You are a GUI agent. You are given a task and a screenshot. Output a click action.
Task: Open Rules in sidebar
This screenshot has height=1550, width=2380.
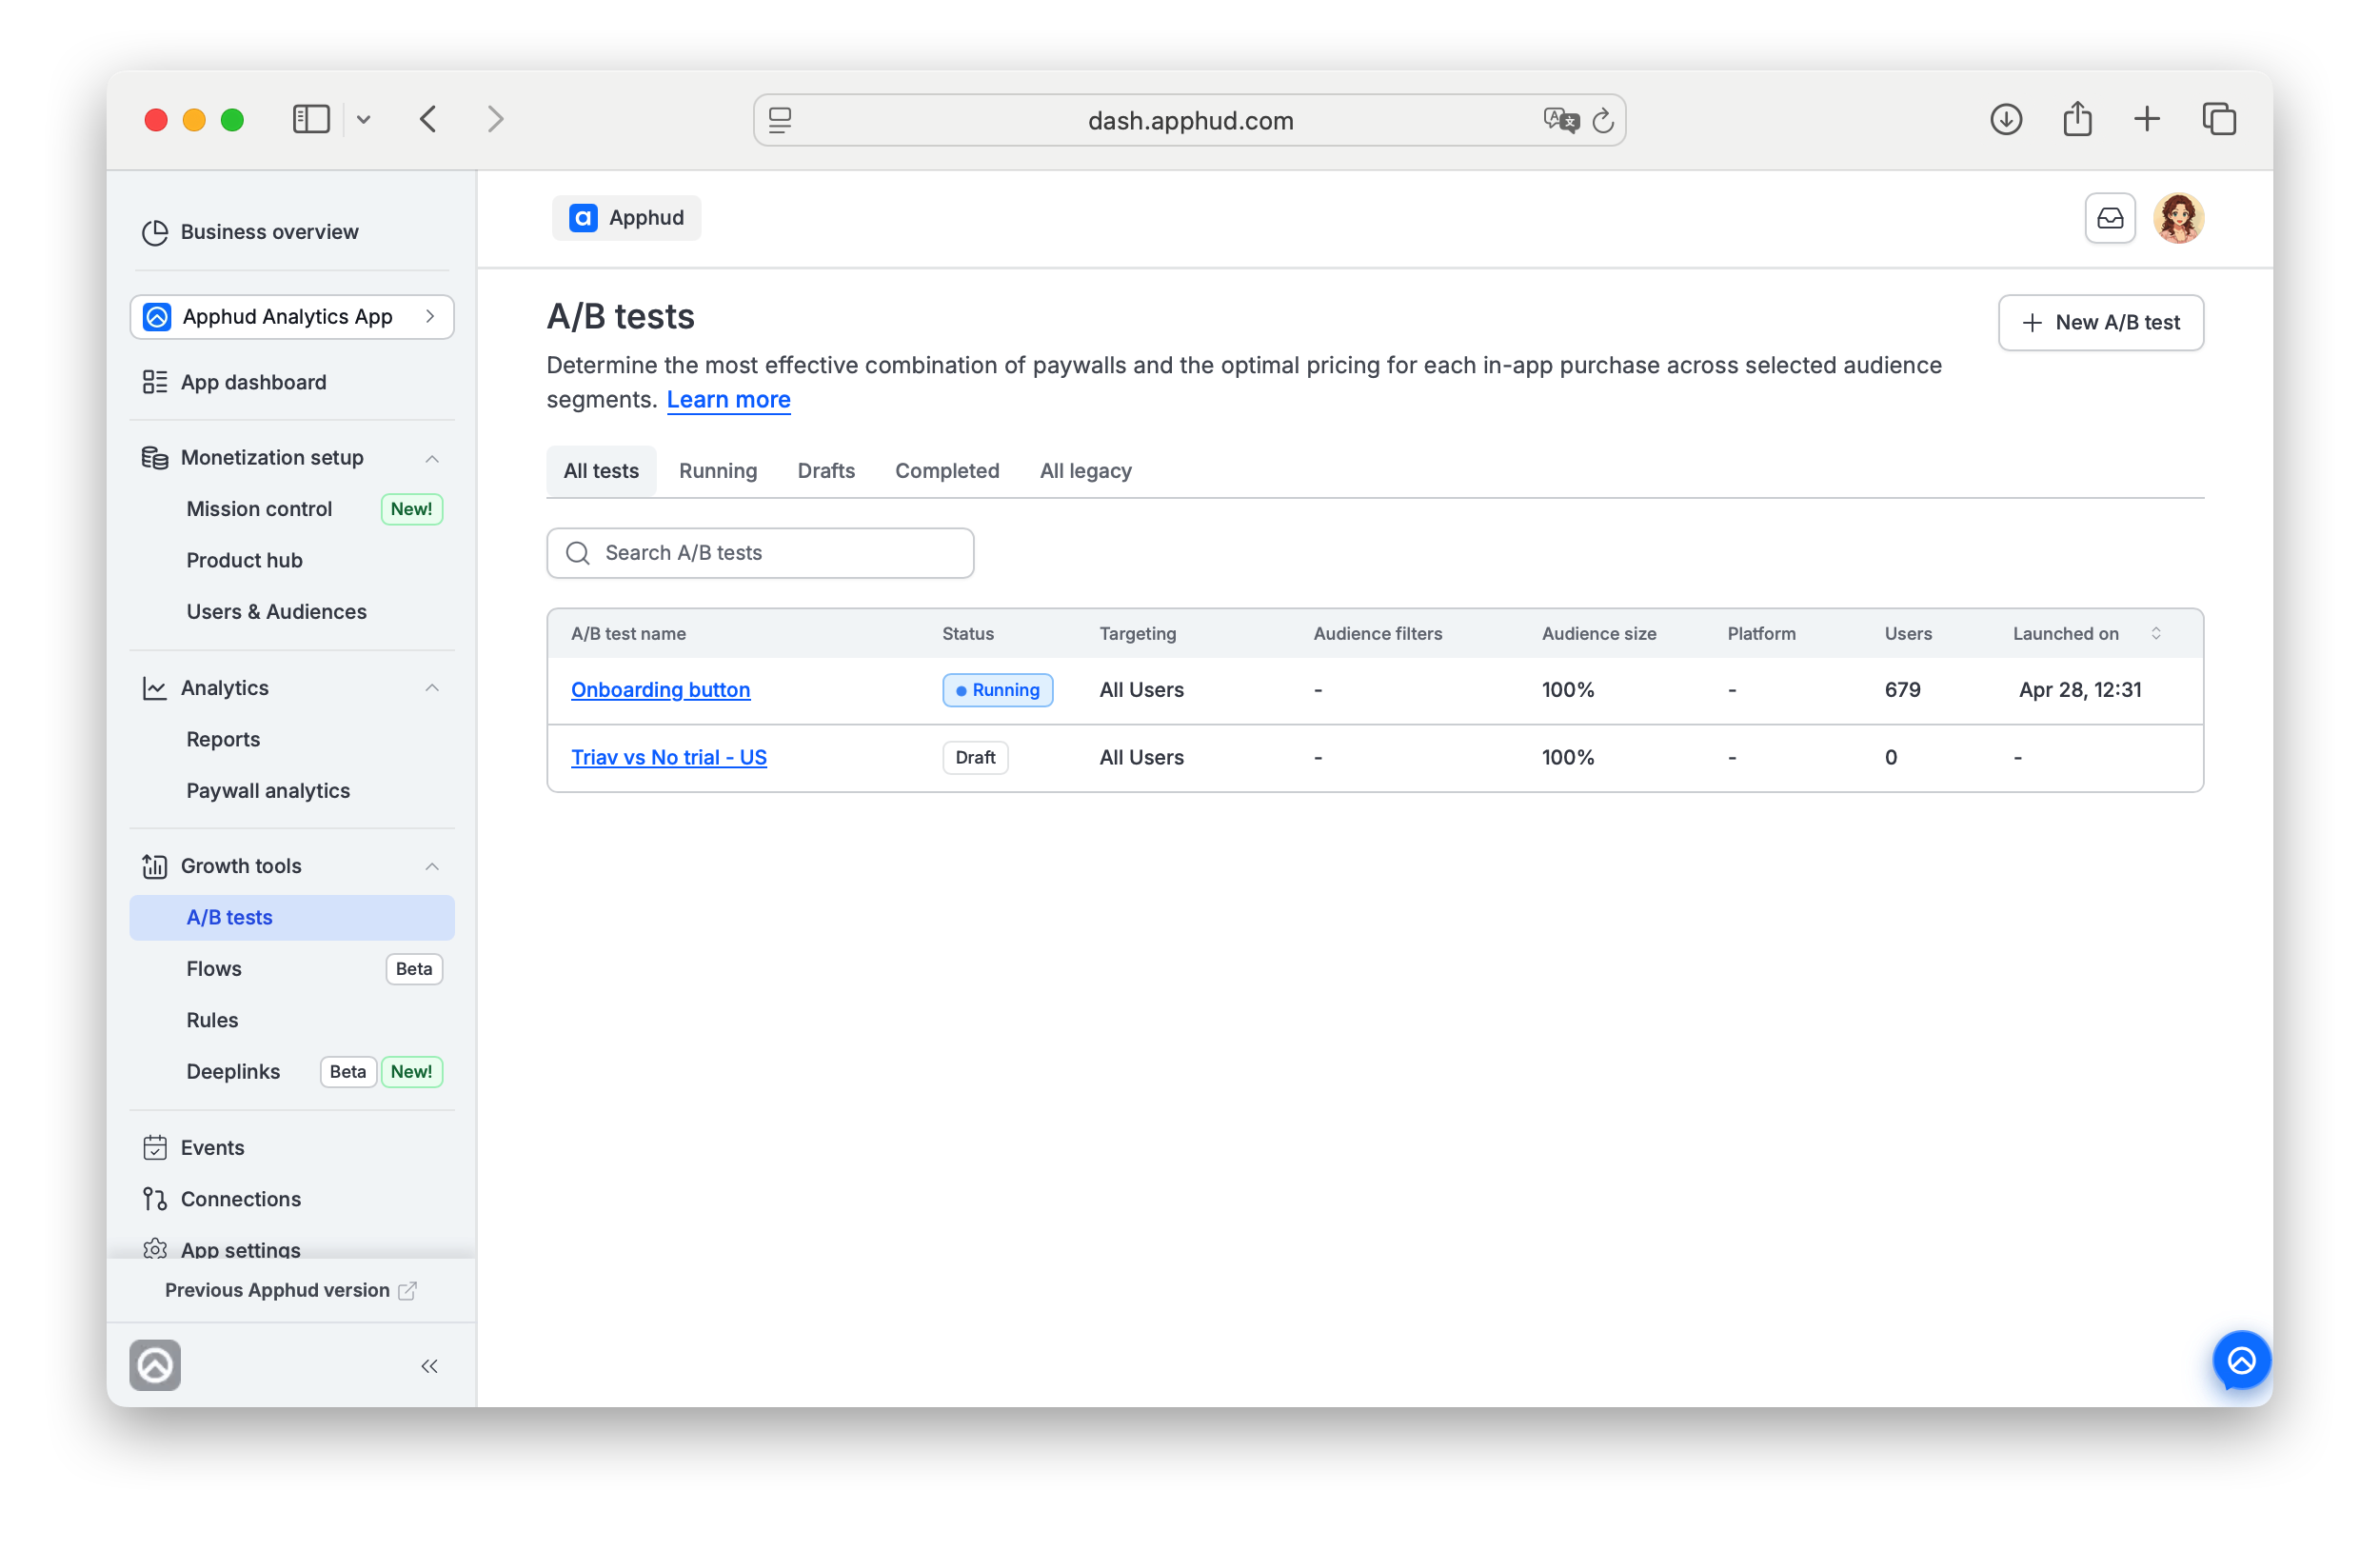pyautogui.click(x=212, y=1020)
